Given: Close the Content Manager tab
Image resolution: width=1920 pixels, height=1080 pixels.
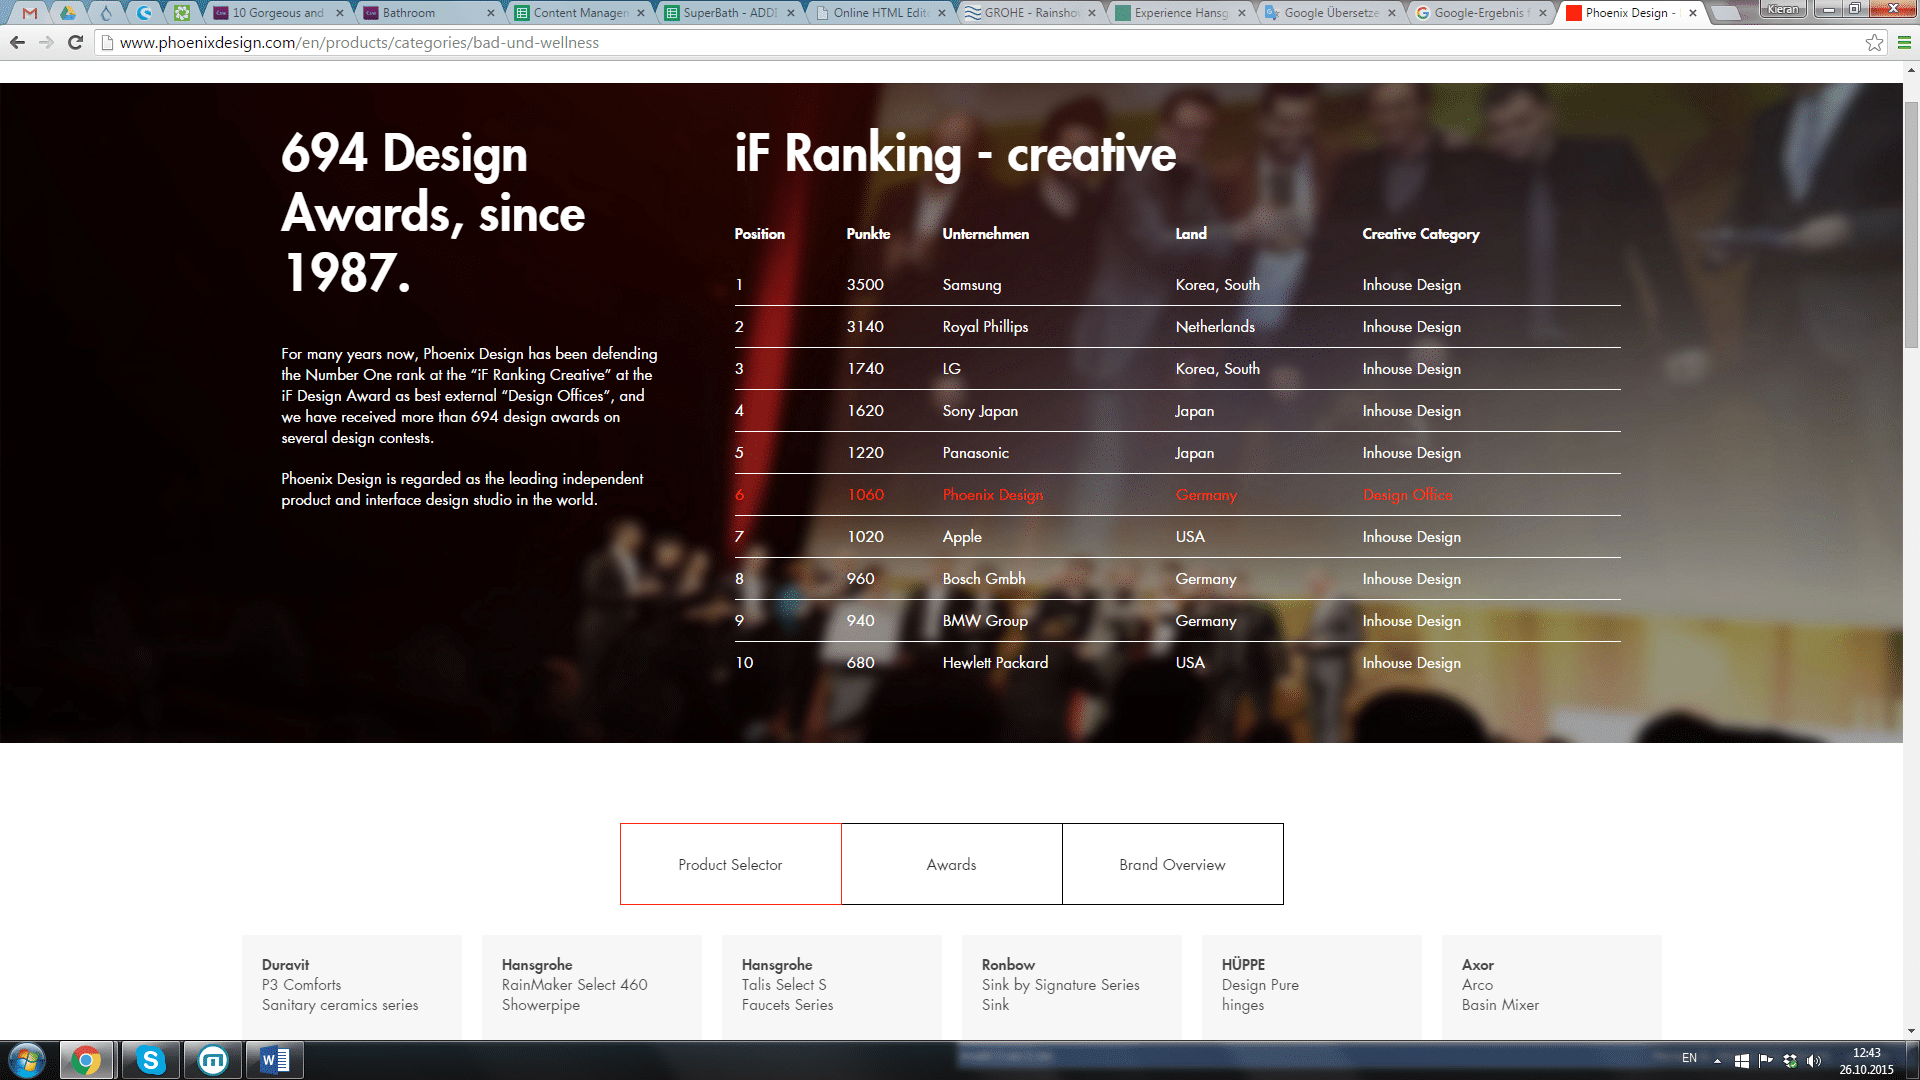Looking at the screenshot, I should coord(641,13).
